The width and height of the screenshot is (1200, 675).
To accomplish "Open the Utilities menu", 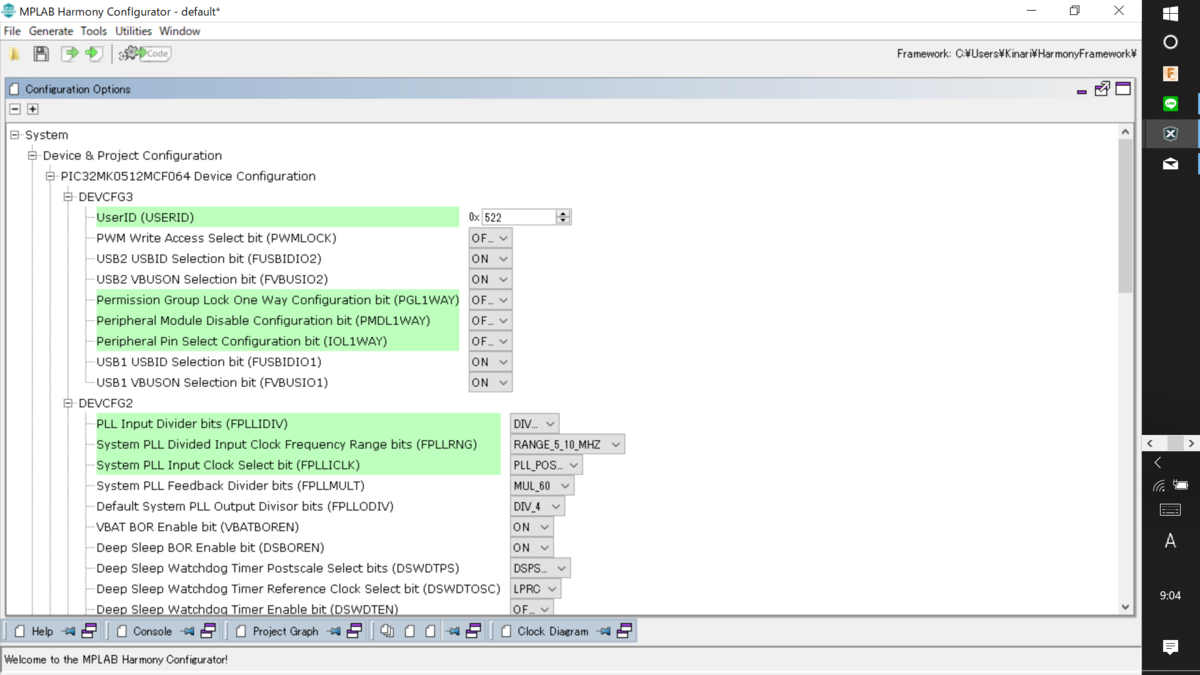I will click(133, 31).
